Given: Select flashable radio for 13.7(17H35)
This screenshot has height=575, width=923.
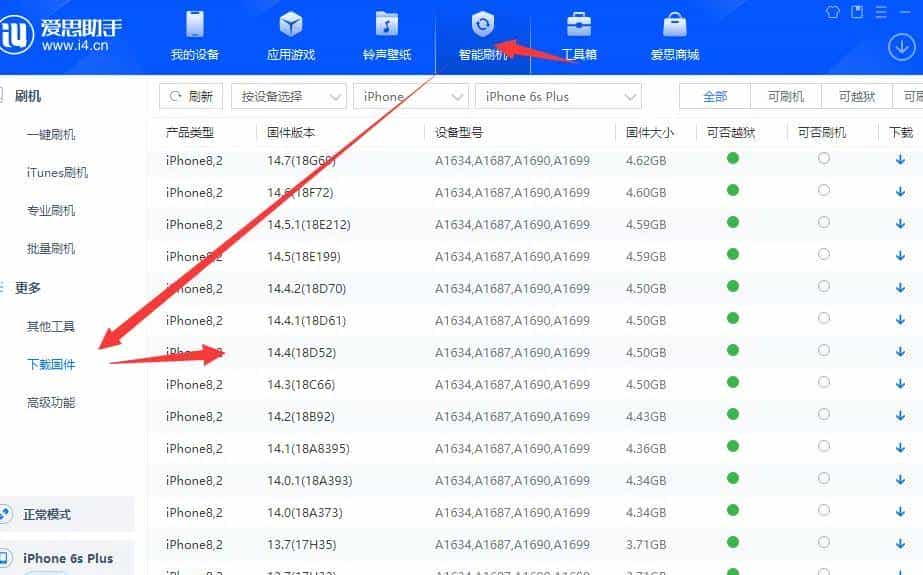Looking at the screenshot, I should tap(824, 542).
